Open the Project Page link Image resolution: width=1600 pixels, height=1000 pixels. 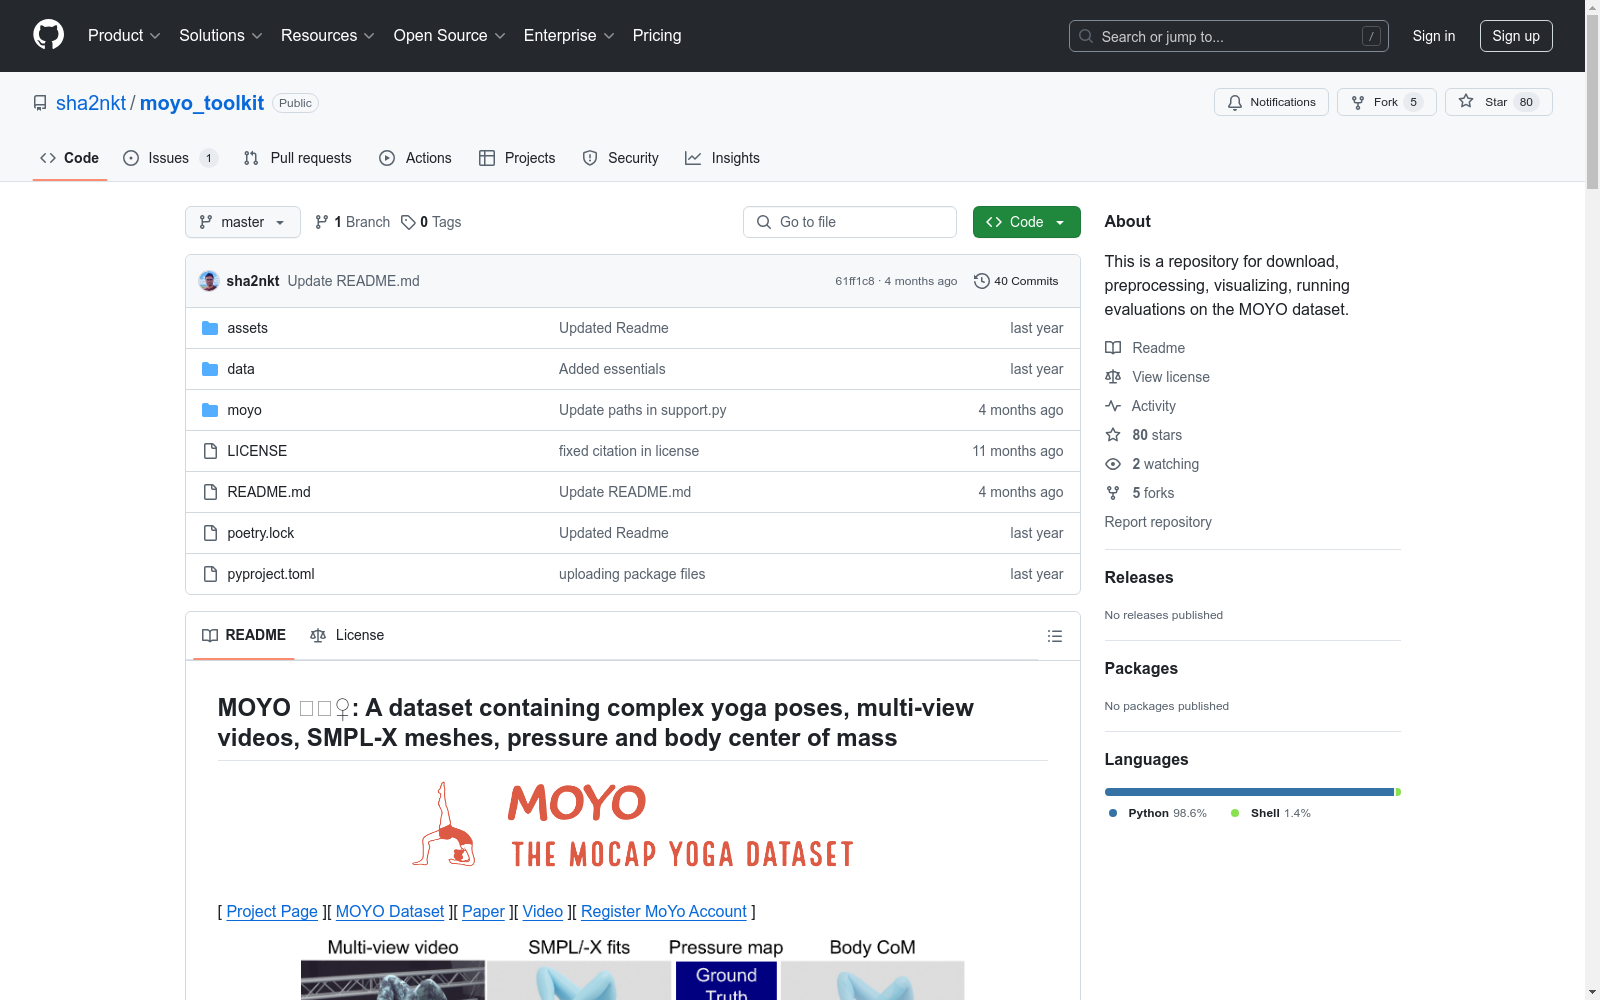click(x=272, y=911)
